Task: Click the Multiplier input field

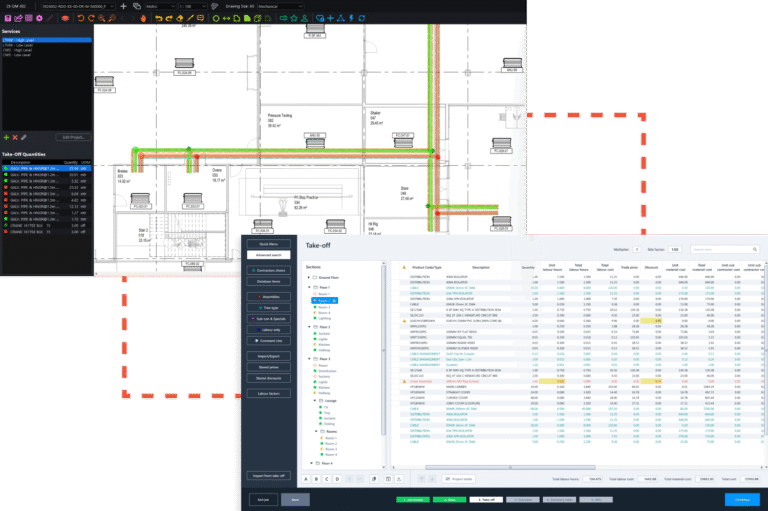Action: coord(637,249)
